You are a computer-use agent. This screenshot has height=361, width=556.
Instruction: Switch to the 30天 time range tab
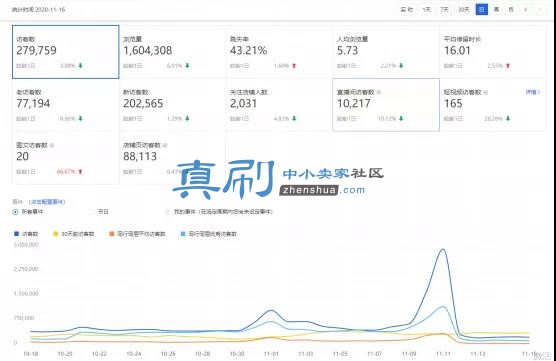tap(464, 10)
